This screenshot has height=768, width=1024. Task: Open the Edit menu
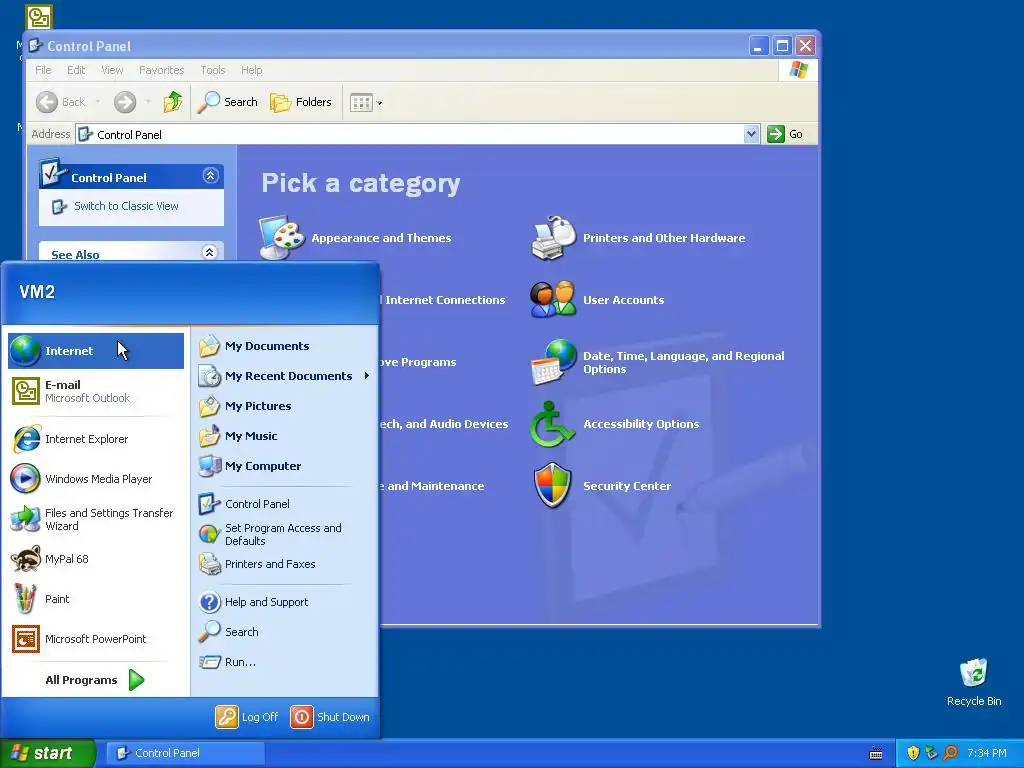pos(76,70)
